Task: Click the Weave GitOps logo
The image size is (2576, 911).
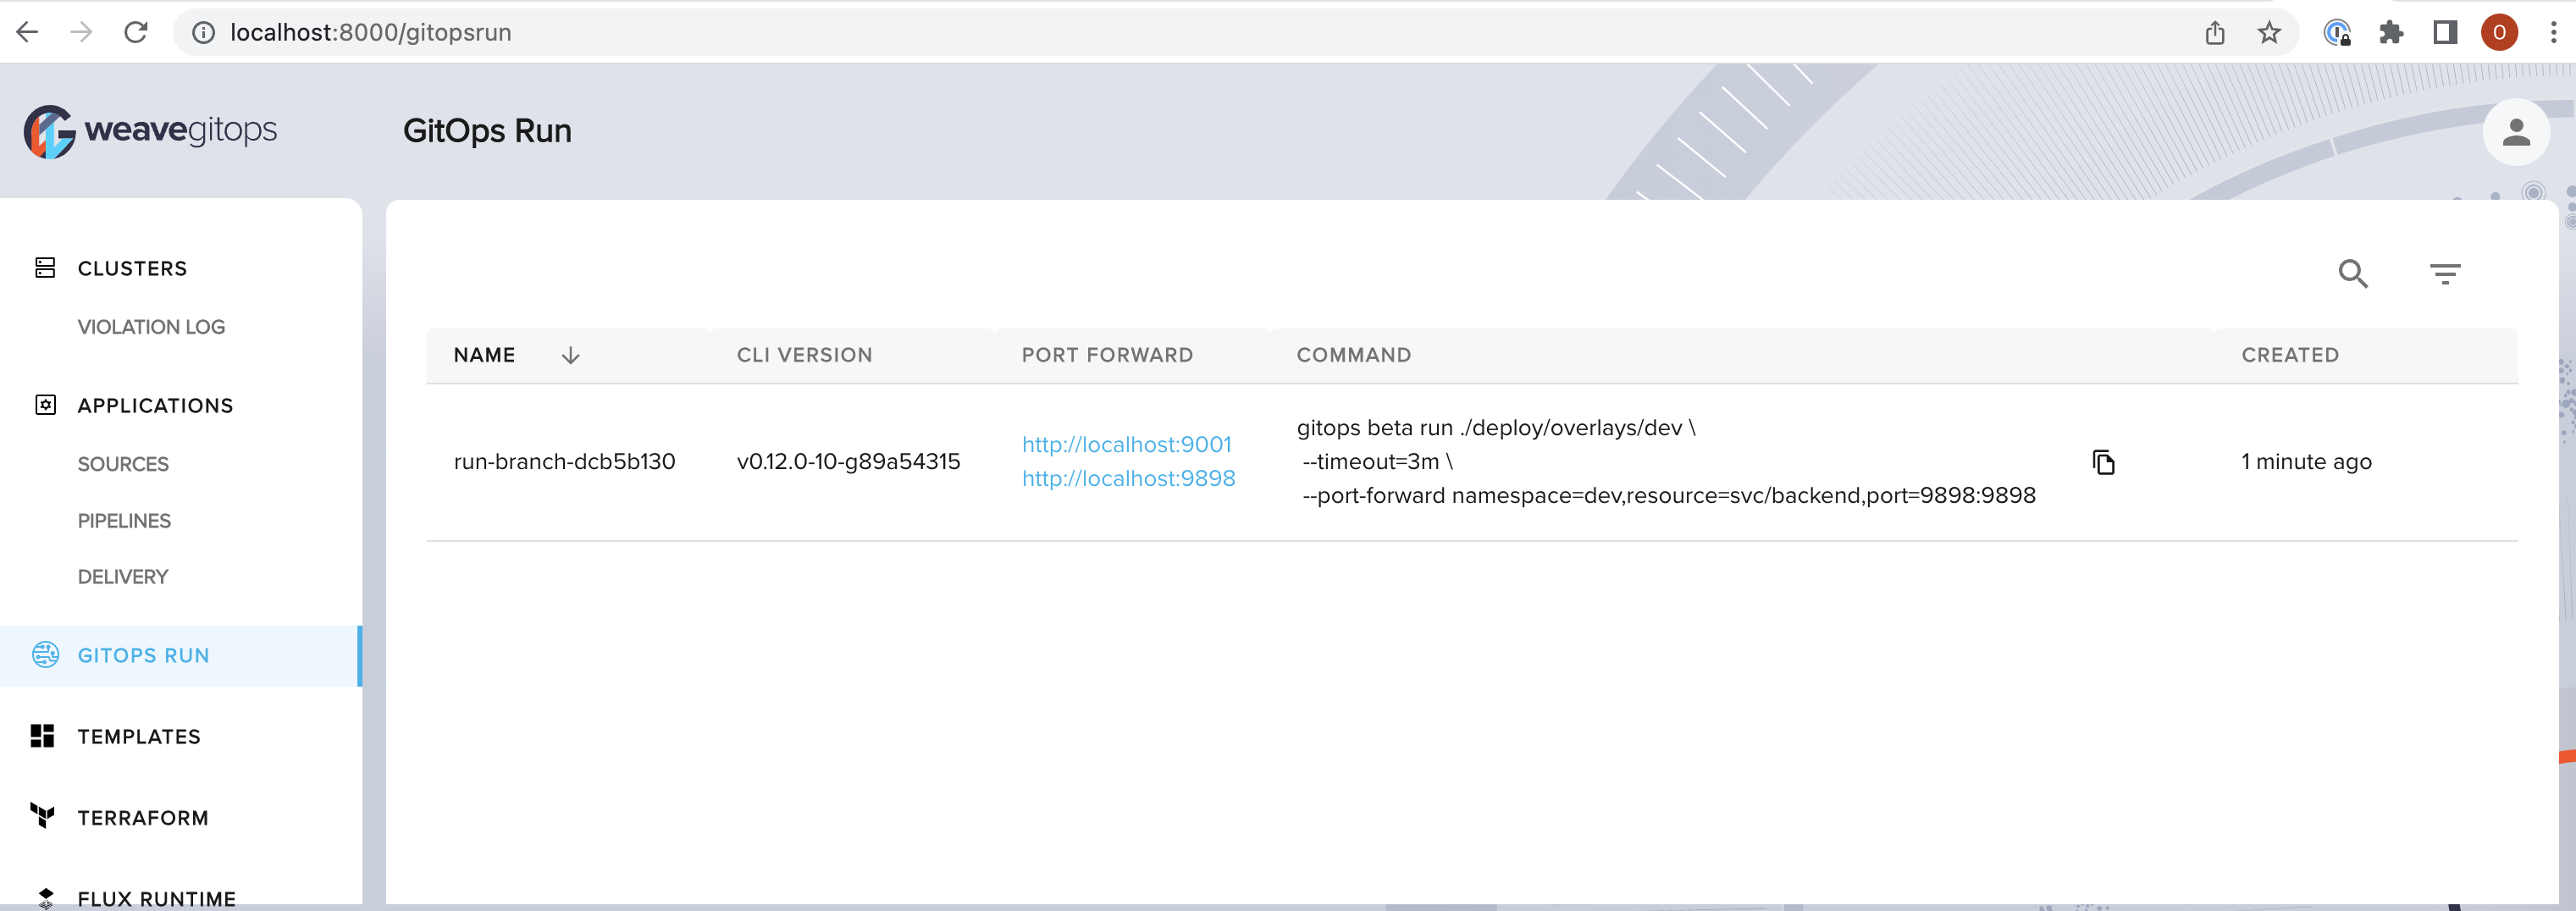Action: [x=150, y=131]
